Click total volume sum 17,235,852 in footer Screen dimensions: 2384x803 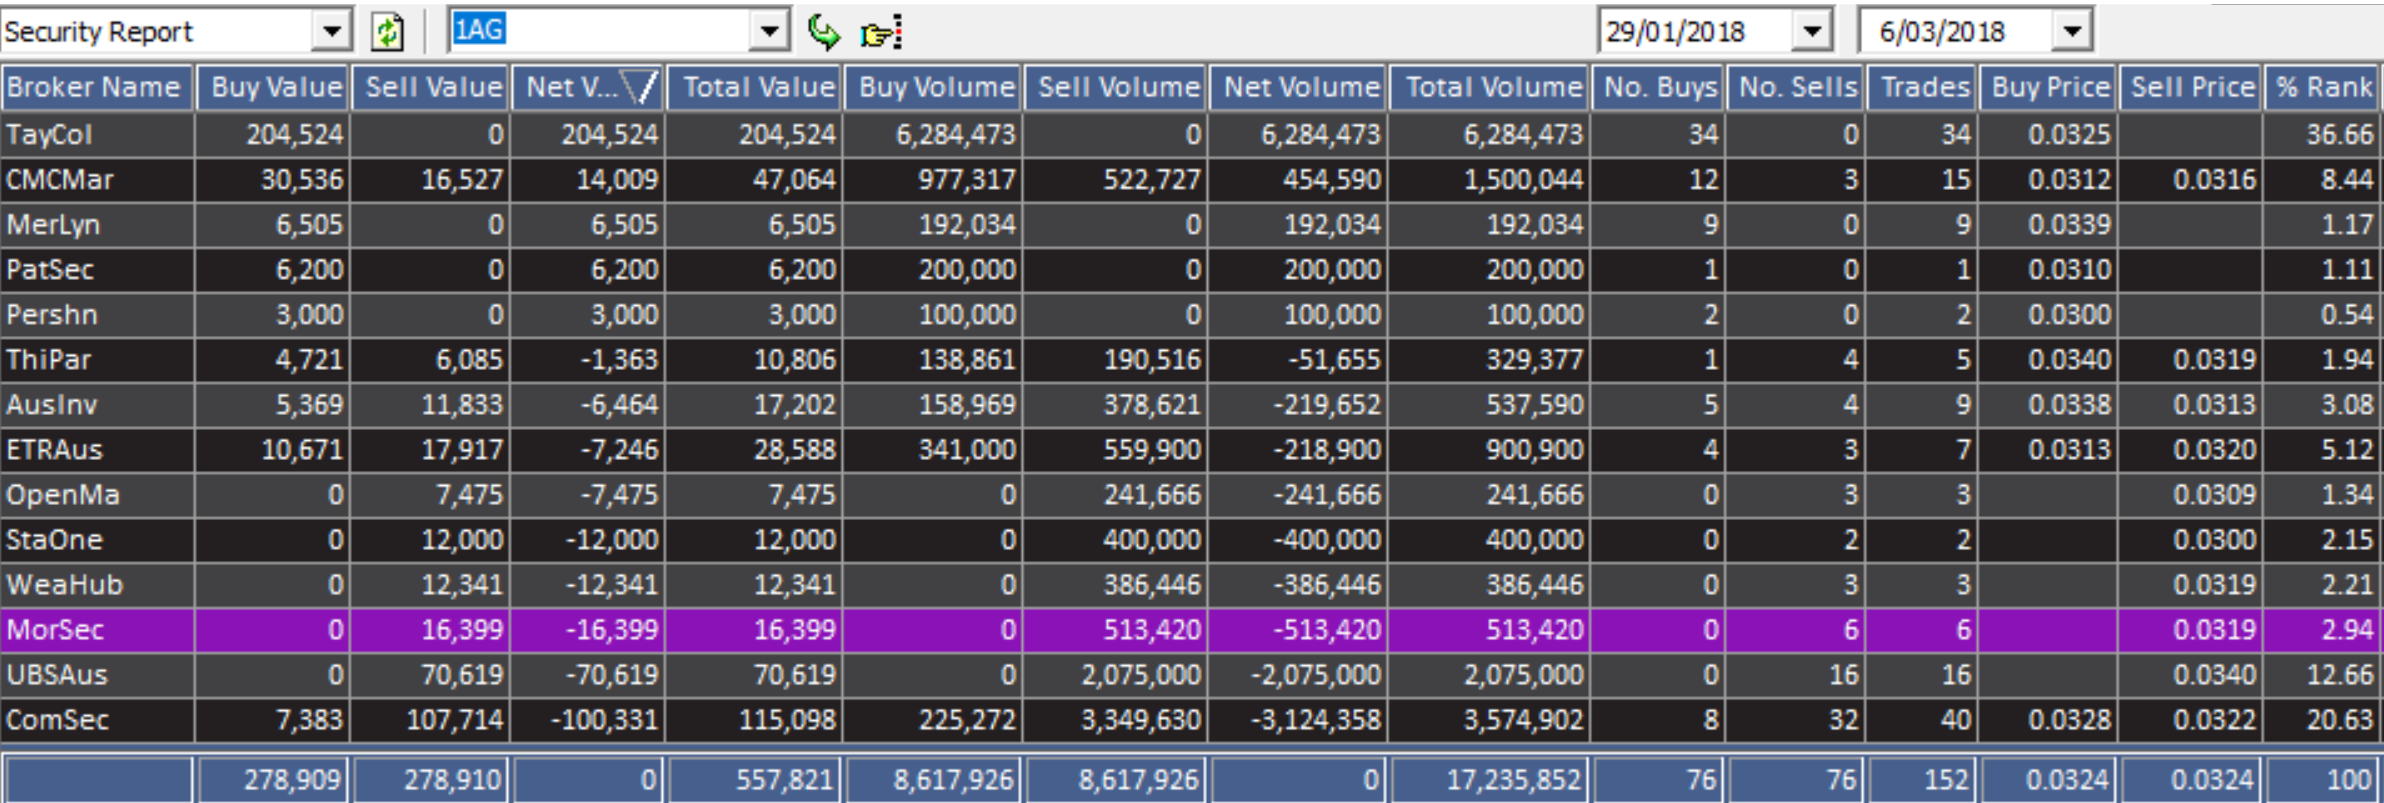(x=1513, y=779)
